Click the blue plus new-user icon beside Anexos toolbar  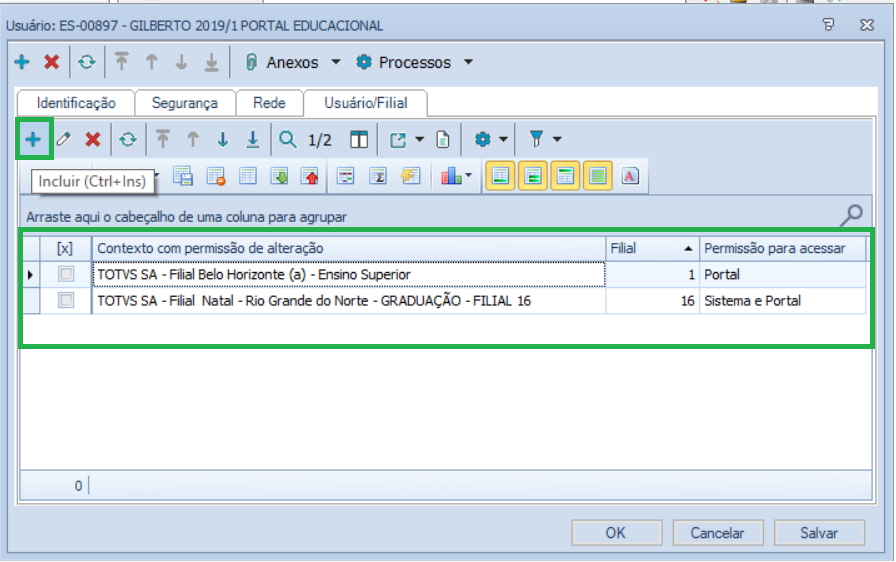pyautogui.click(x=22, y=62)
